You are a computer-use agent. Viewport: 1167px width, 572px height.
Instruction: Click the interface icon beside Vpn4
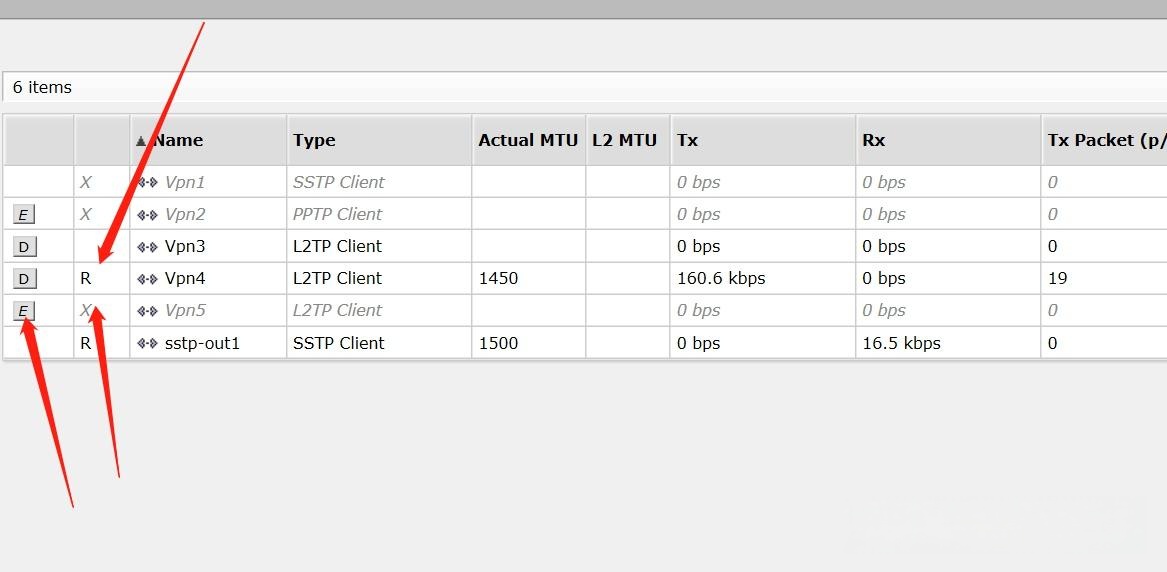(147, 278)
